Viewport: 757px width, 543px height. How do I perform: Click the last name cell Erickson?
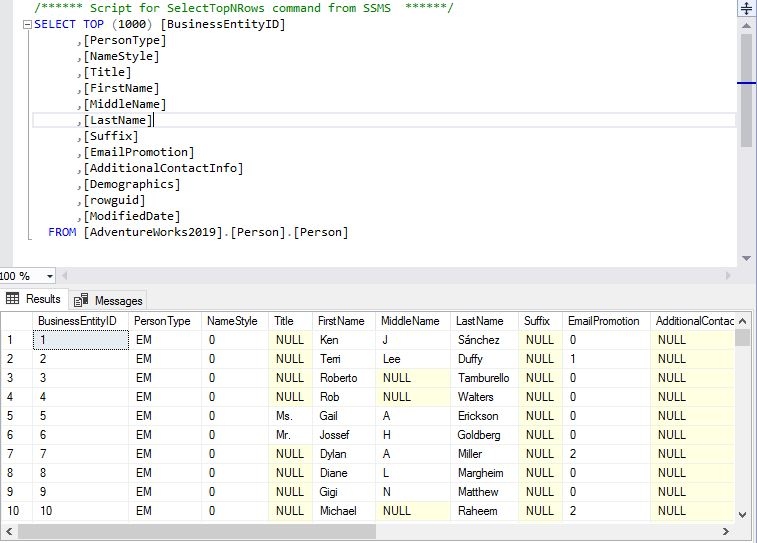point(484,416)
